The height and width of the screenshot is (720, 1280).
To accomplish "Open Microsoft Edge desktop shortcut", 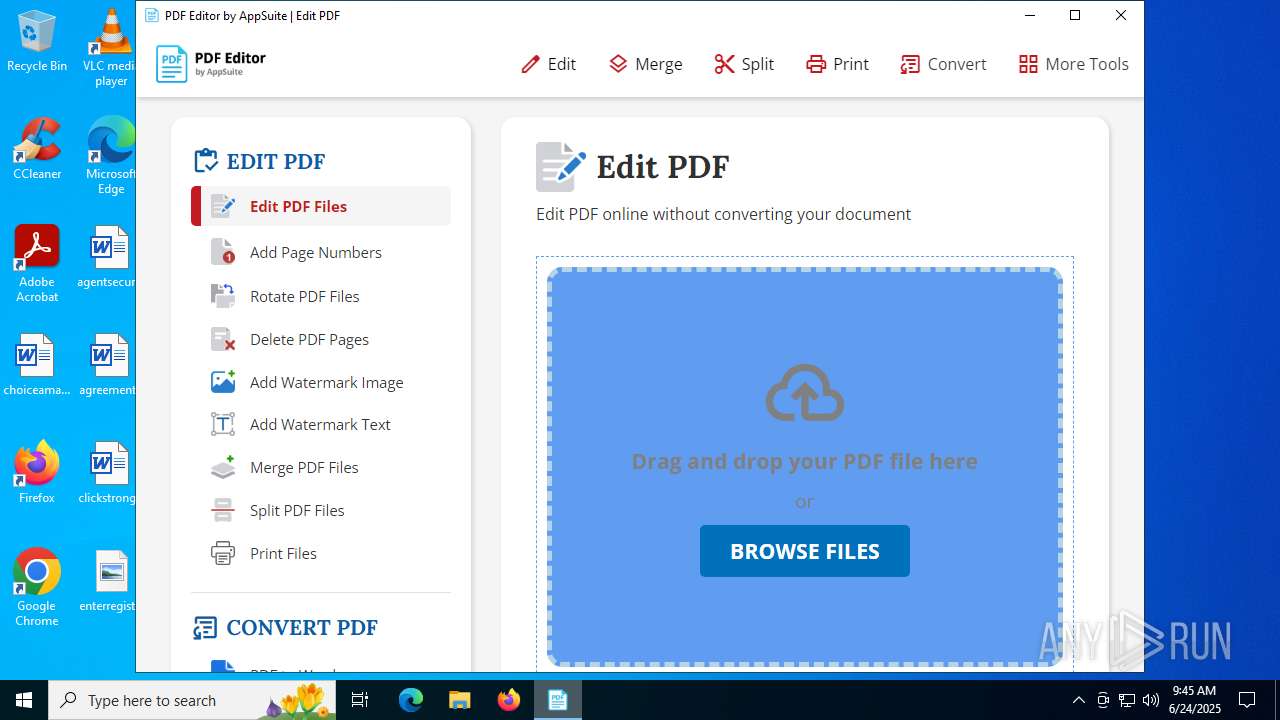I will (111, 155).
